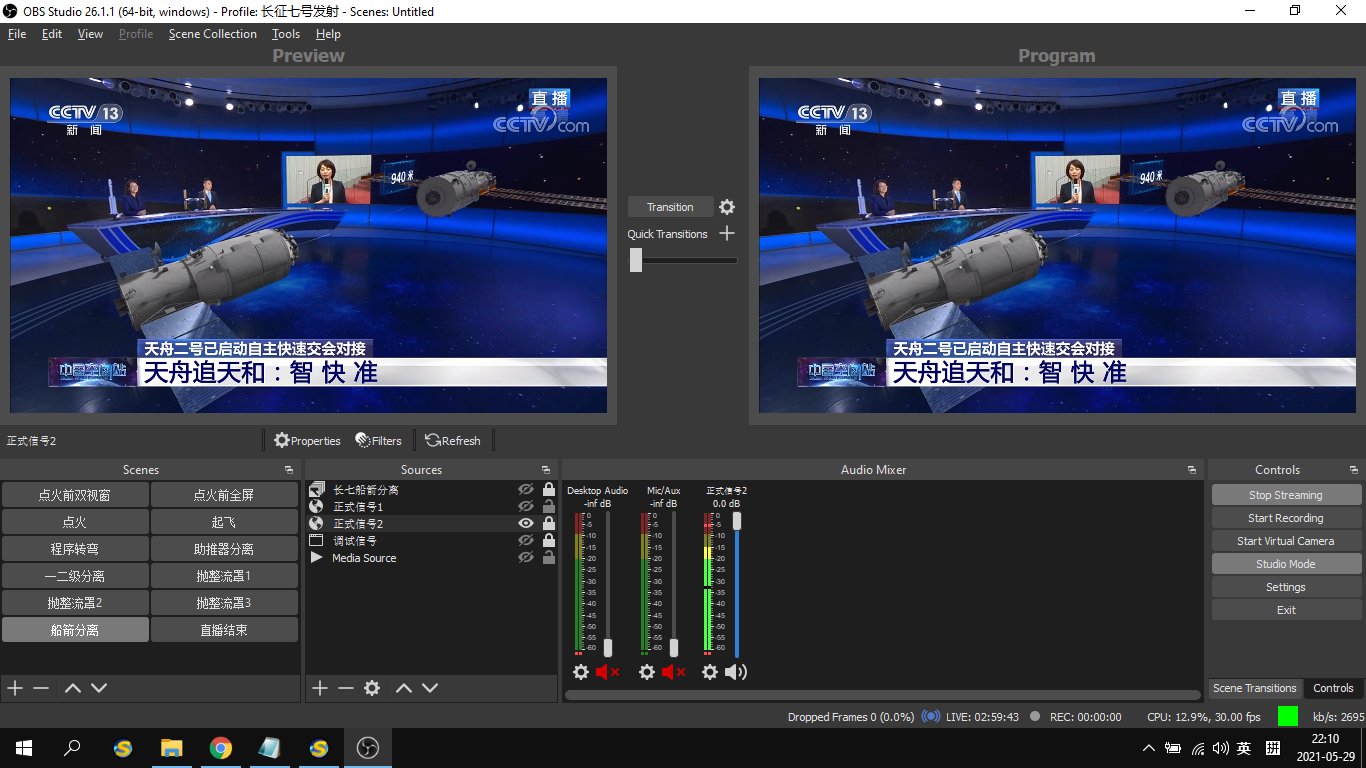Stop Streaming

click(1285, 495)
